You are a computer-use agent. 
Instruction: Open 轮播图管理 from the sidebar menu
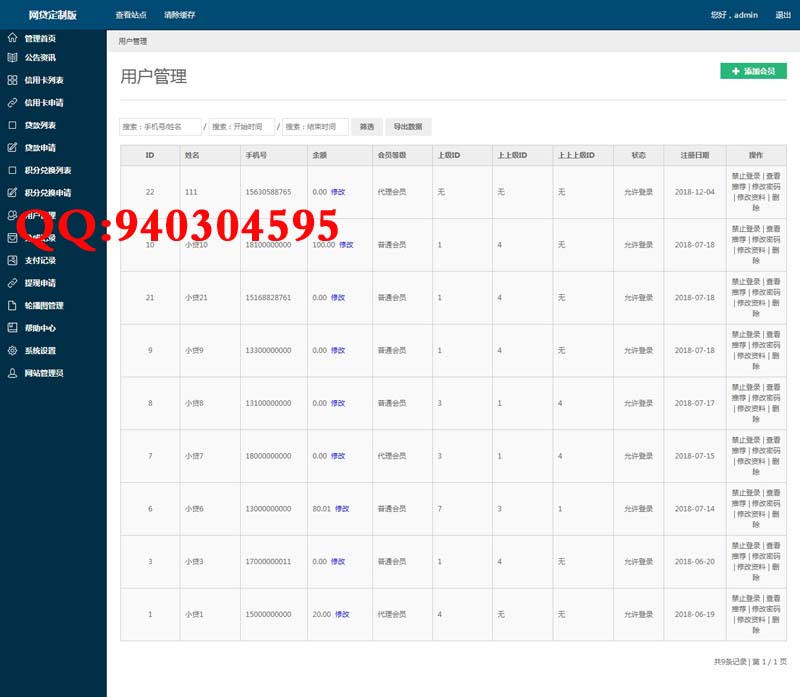coord(44,306)
